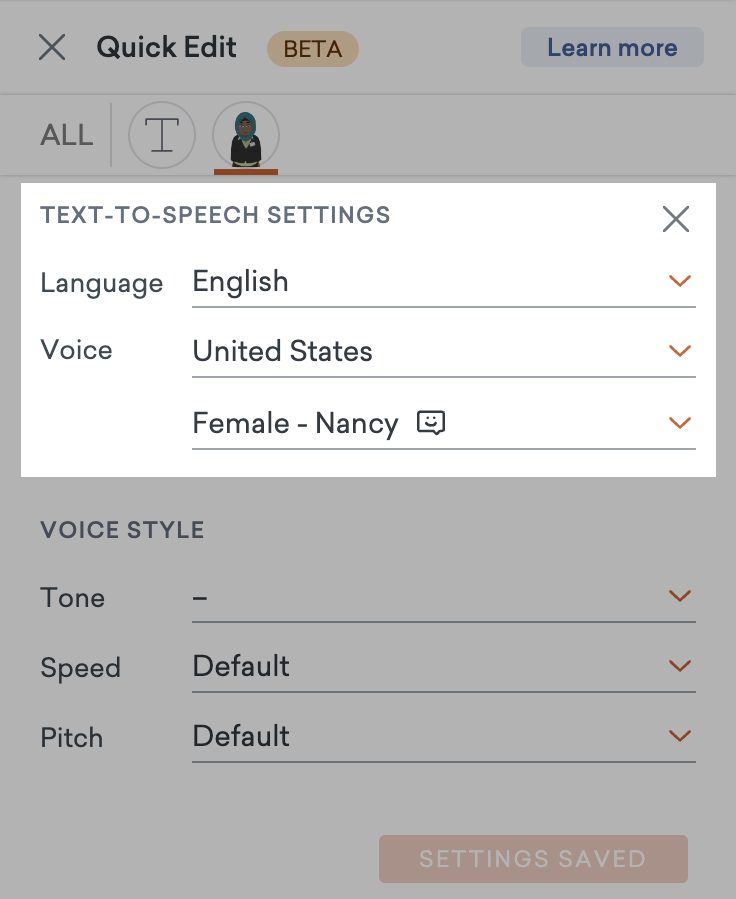The image size is (736, 899).
Task: Click the Female - Nancy chevron arrow
Action: [x=680, y=423]
